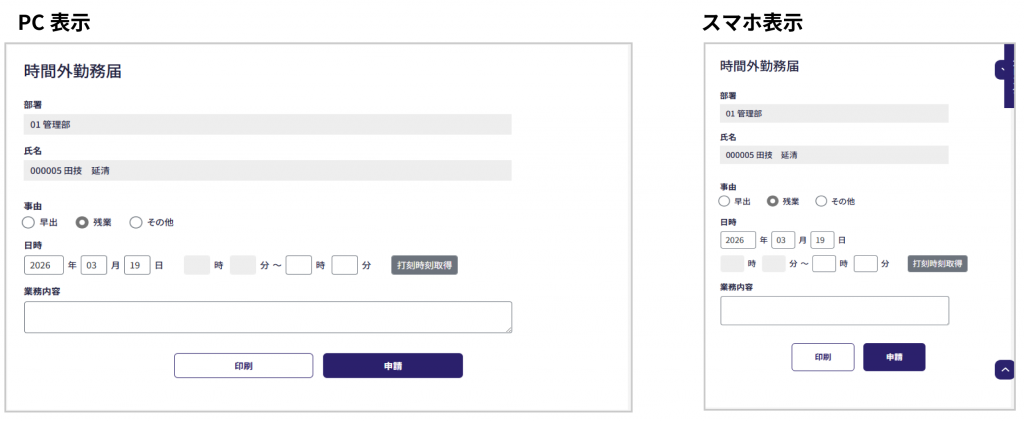Tap 印刷 button in smartphone view

tap(822, 357)
